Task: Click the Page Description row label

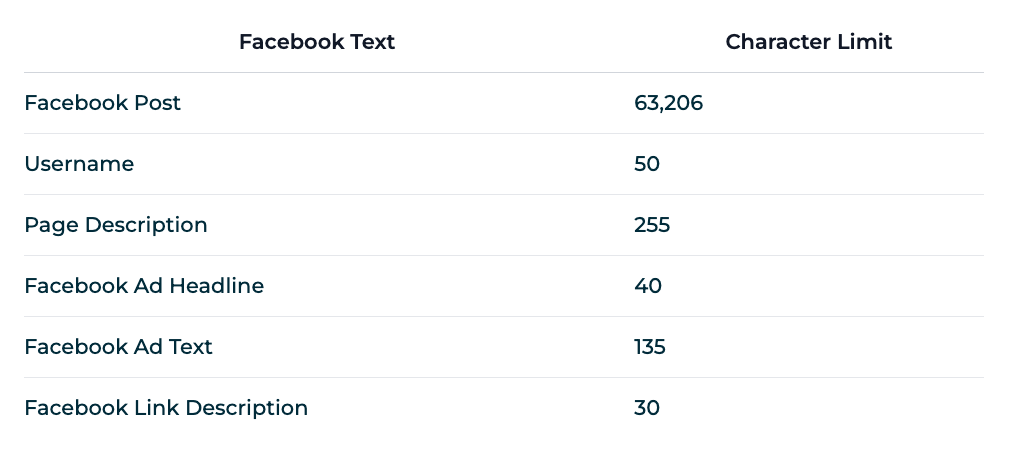Action: click(116, 225)
